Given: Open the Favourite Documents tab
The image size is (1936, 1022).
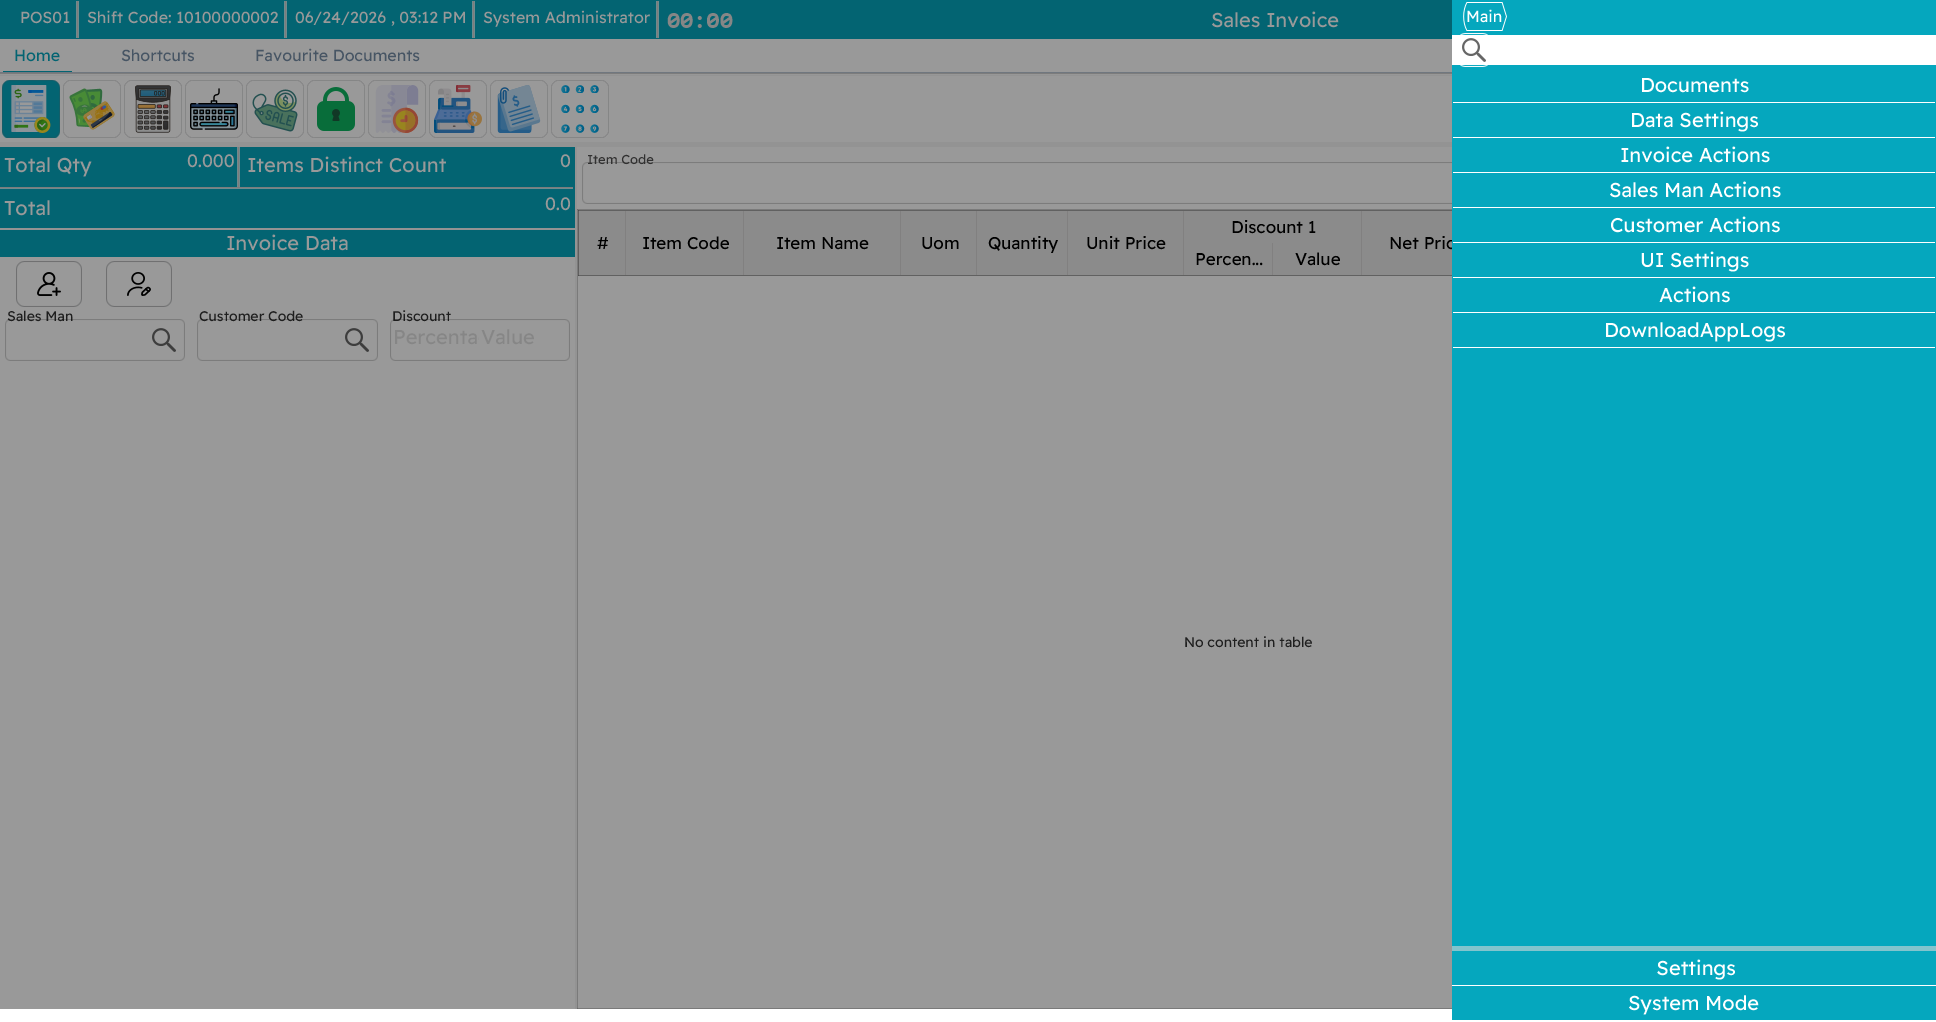Looking at the screenshot, I should 337,56.
